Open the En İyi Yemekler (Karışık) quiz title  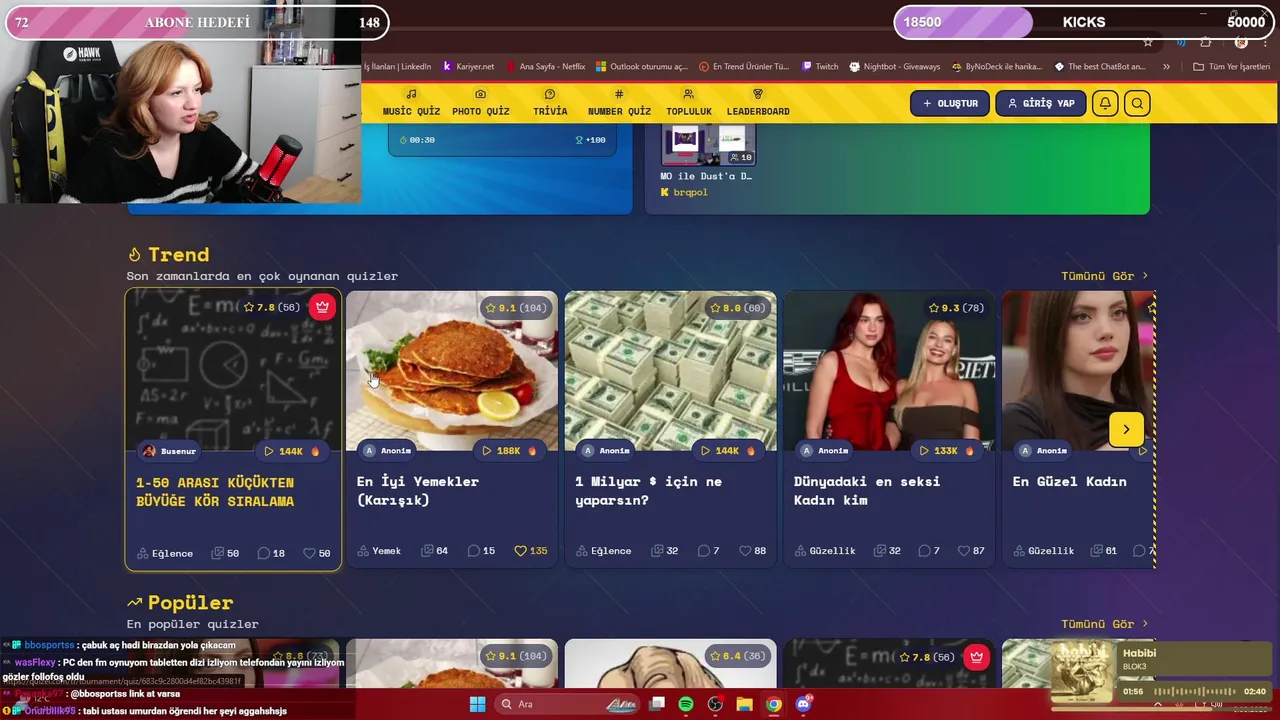coord(418,491)
